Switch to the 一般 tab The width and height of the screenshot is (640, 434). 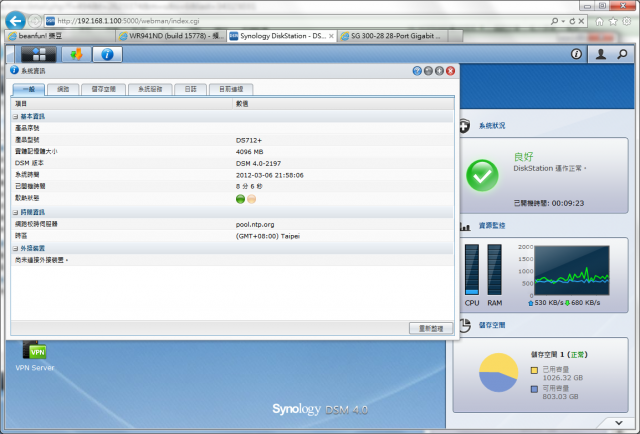(29, 89)
